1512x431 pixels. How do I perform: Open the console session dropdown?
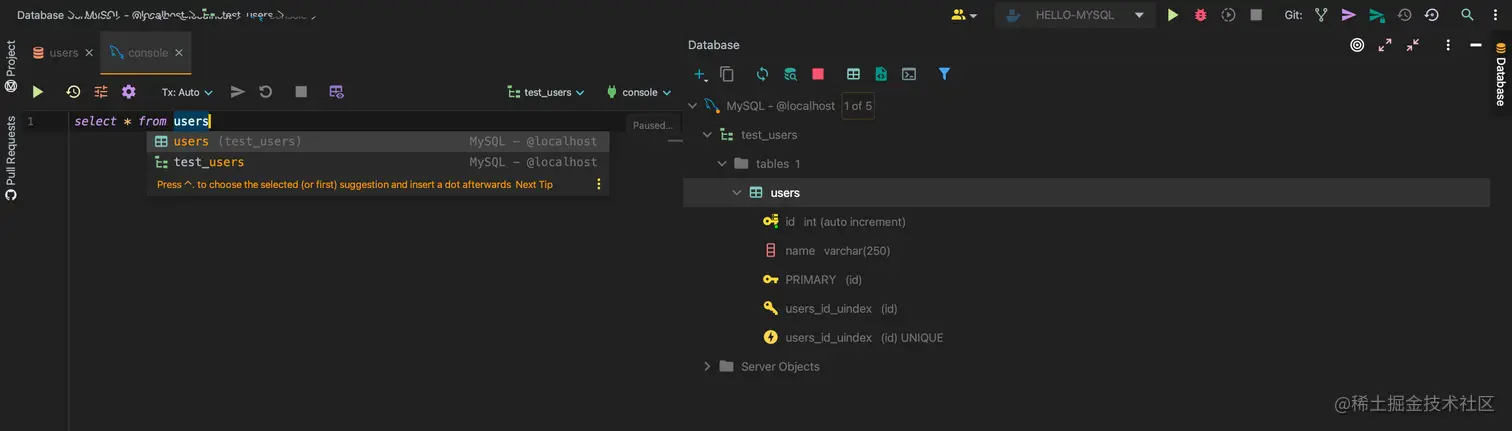tap(638, 92)
